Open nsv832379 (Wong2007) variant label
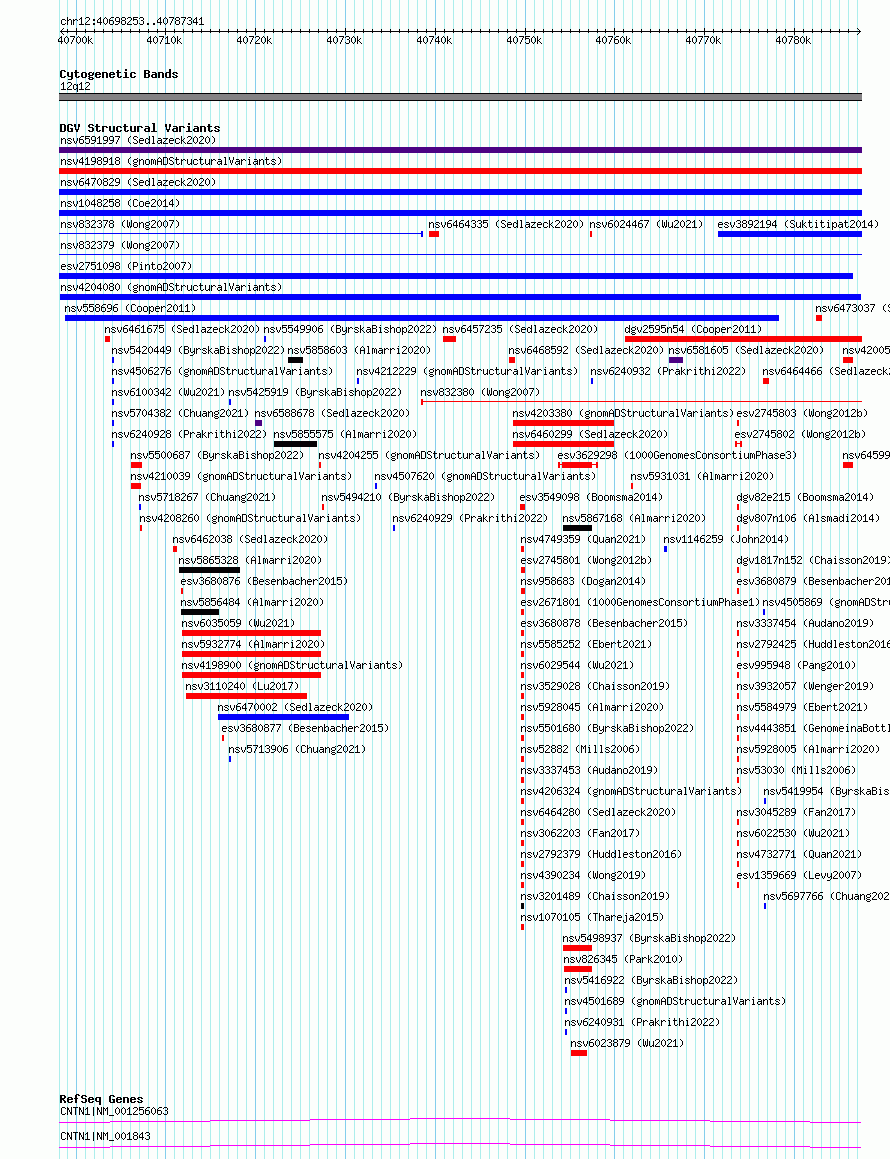 120,245
